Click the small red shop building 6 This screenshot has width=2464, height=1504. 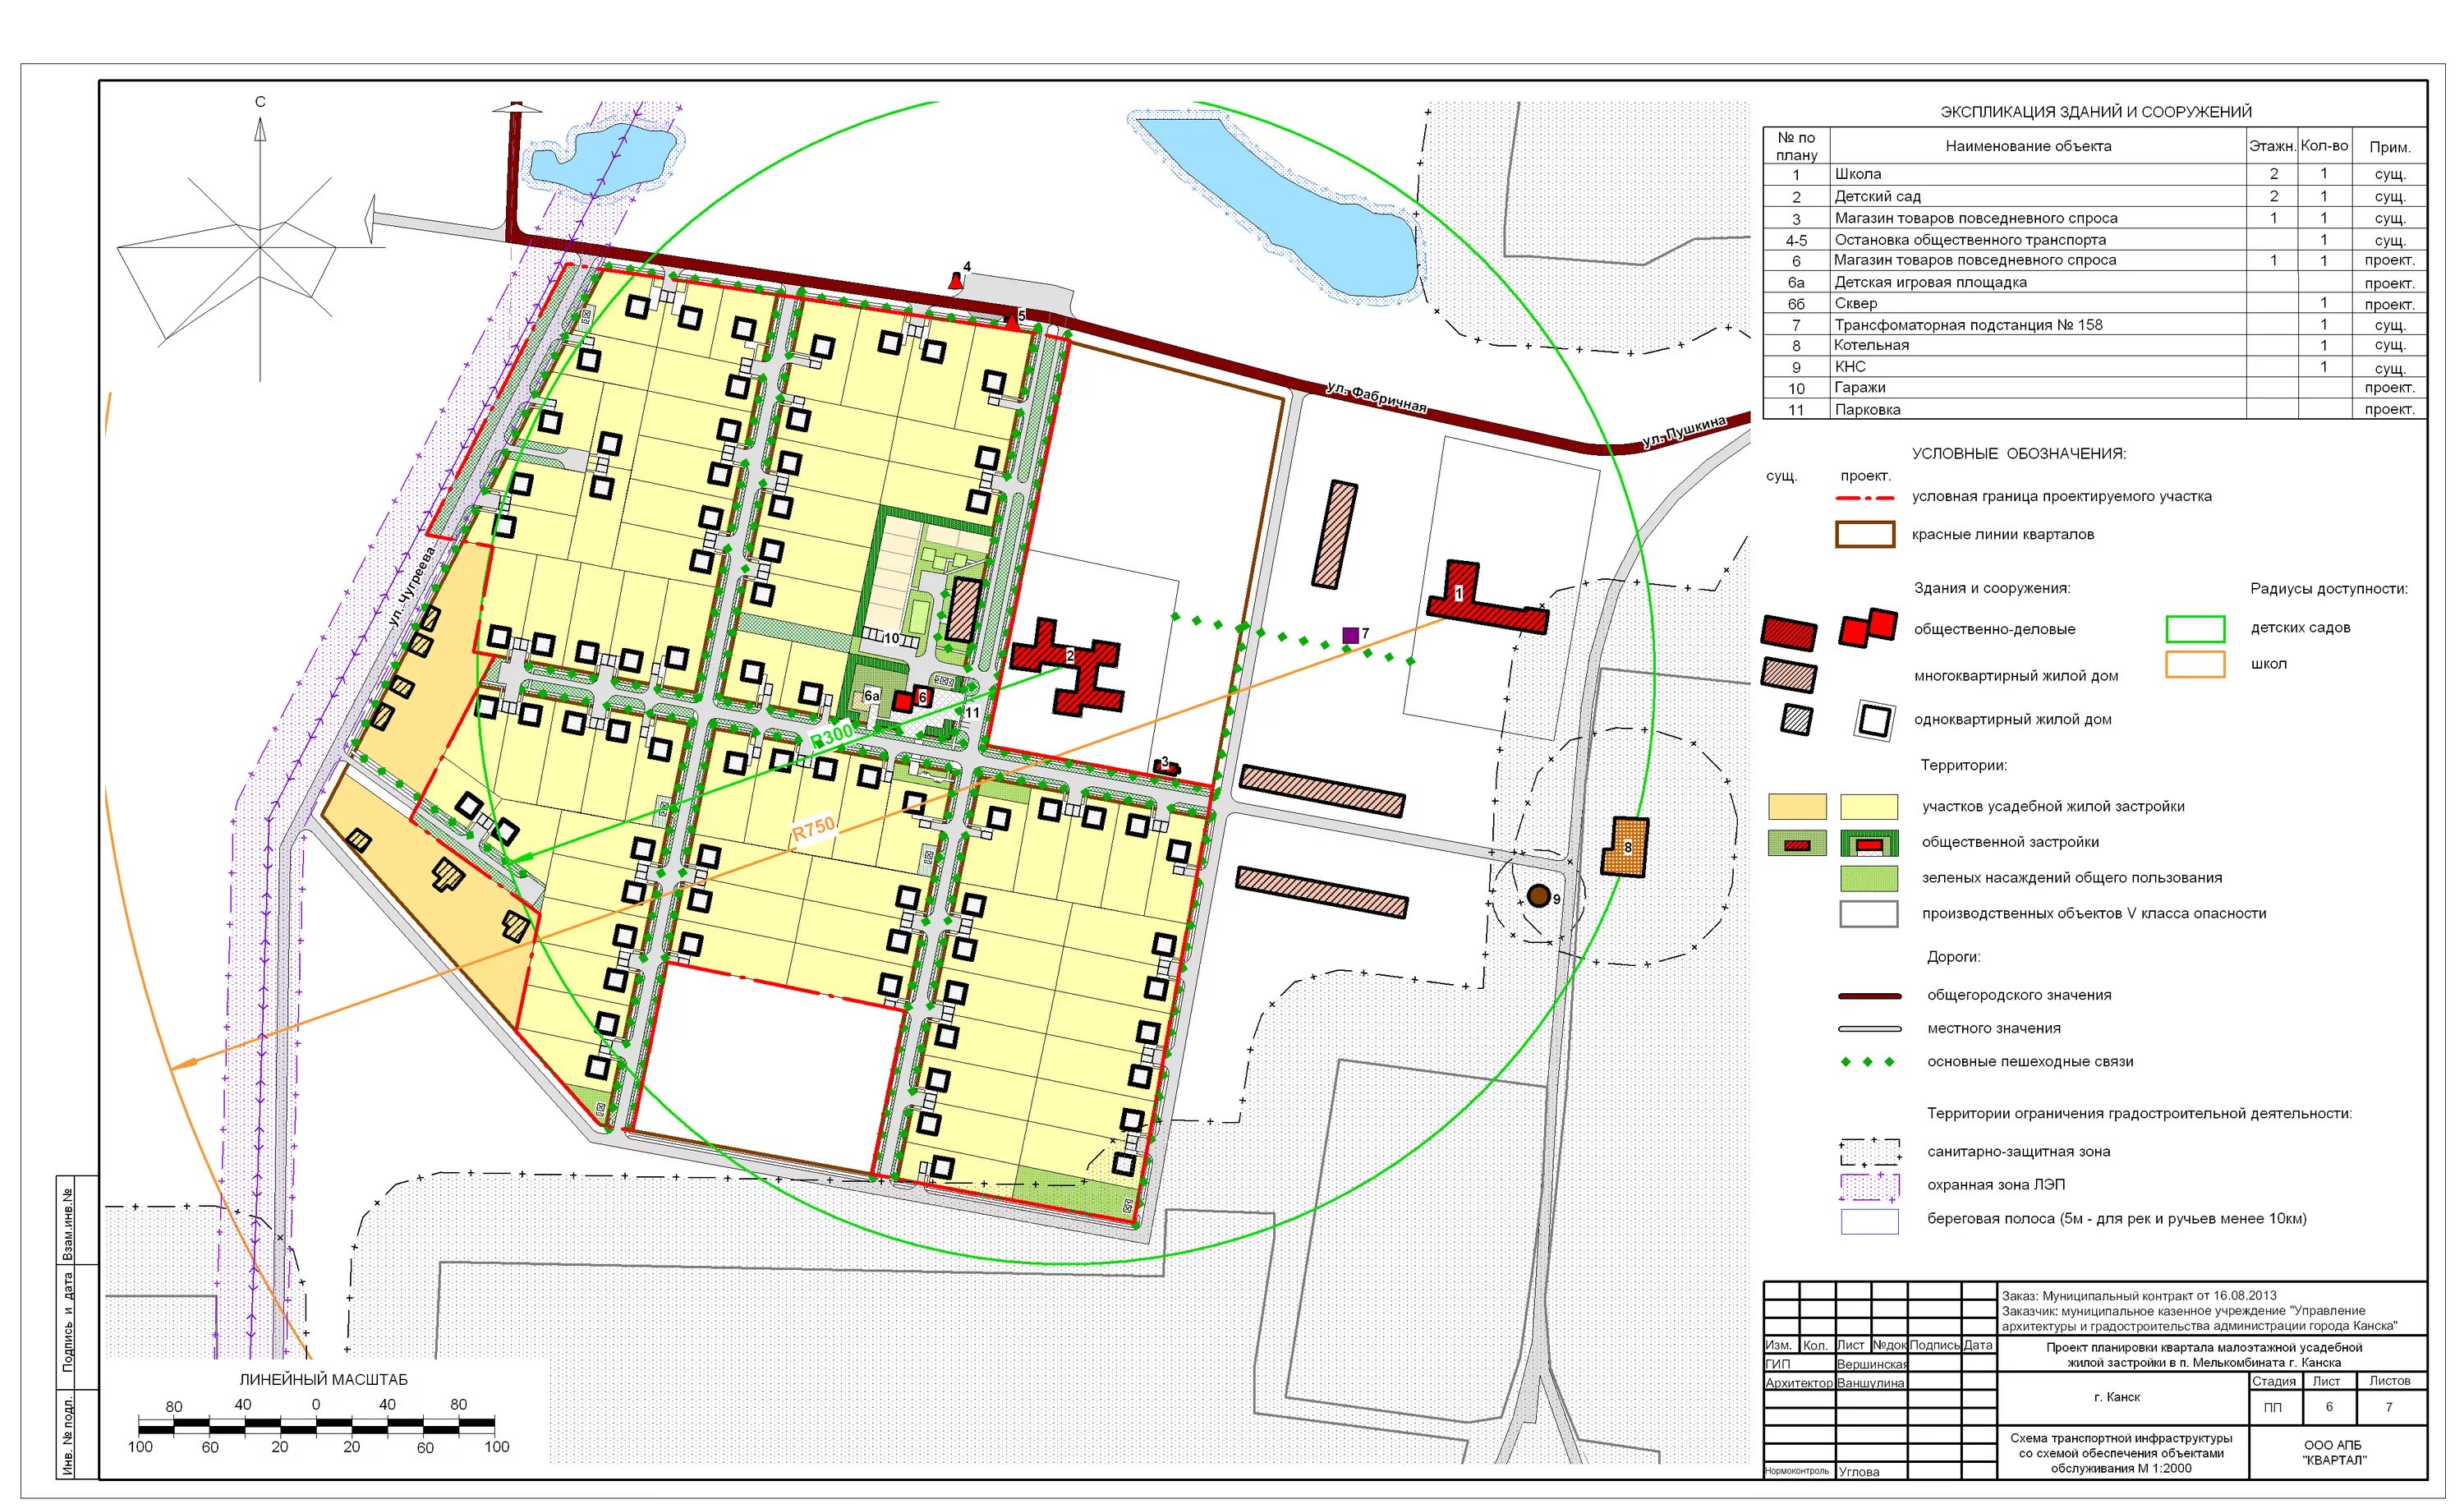904,700
